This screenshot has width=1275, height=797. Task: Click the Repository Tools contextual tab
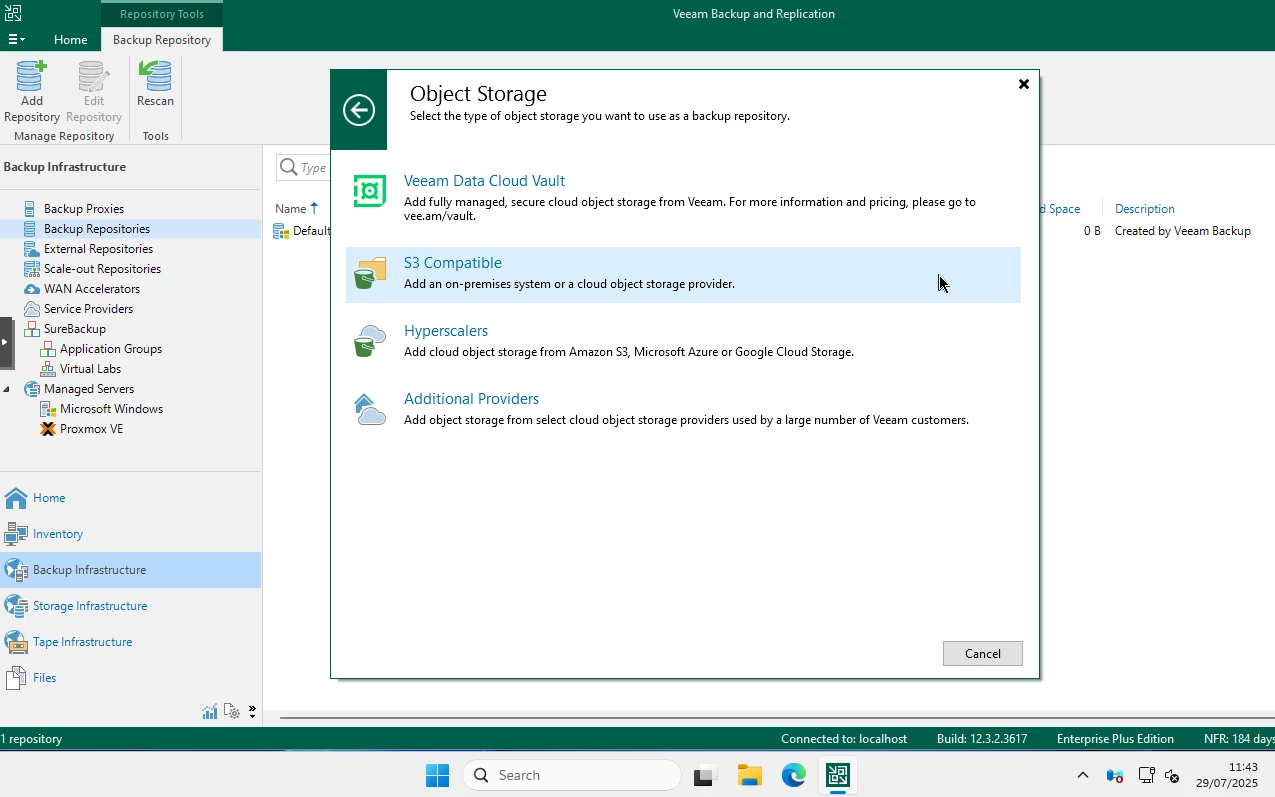coord(162,14)
